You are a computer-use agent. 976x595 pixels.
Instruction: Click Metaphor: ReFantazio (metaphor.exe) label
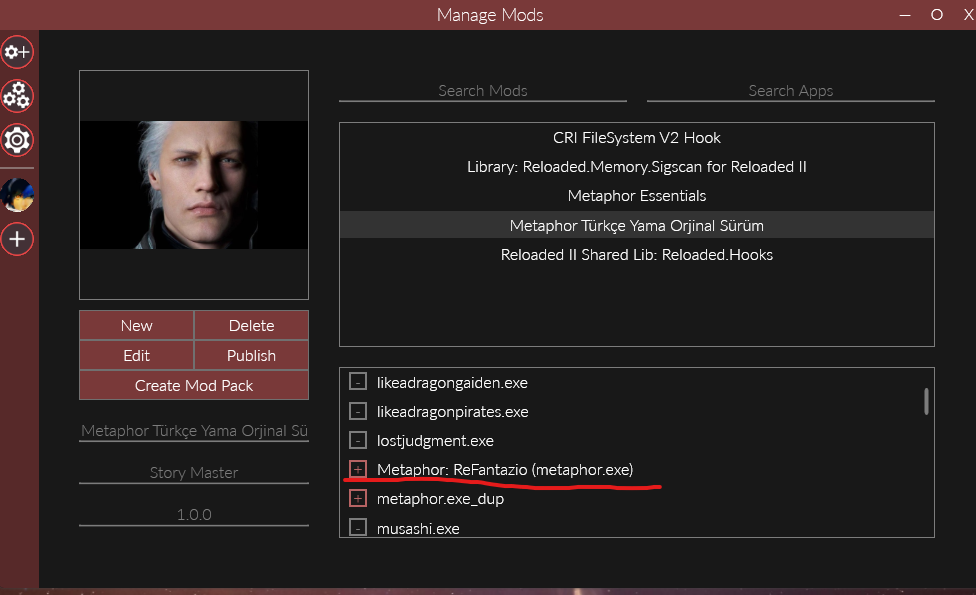click(x=505, y=469)
